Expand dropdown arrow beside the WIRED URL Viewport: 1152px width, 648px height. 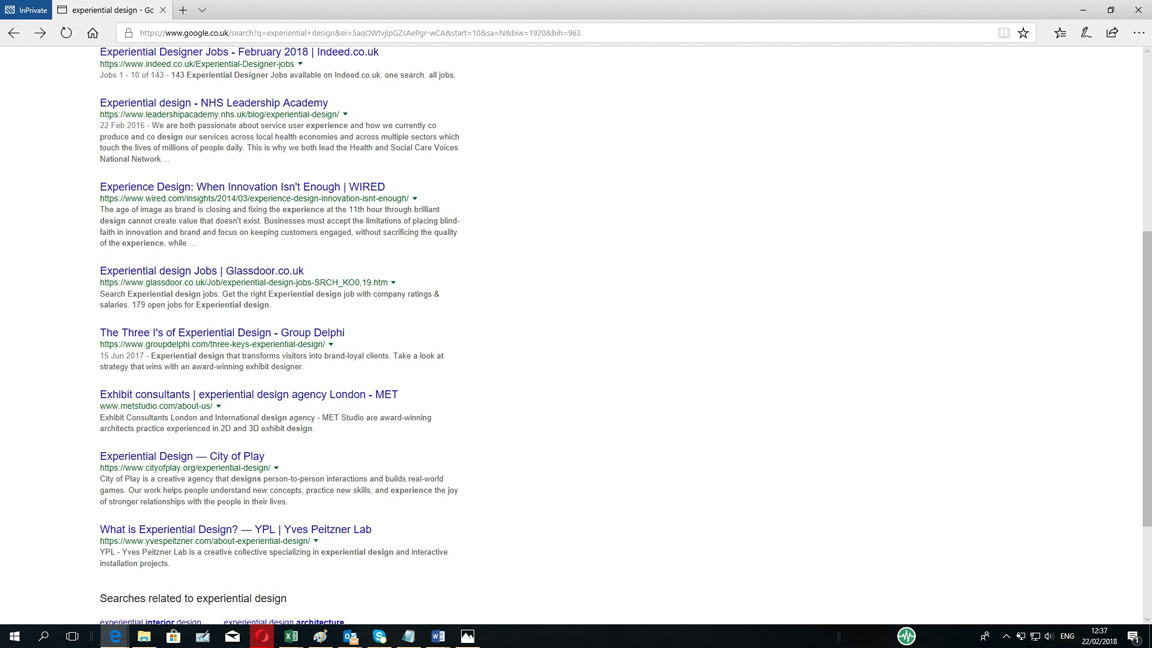click(415, 199)
